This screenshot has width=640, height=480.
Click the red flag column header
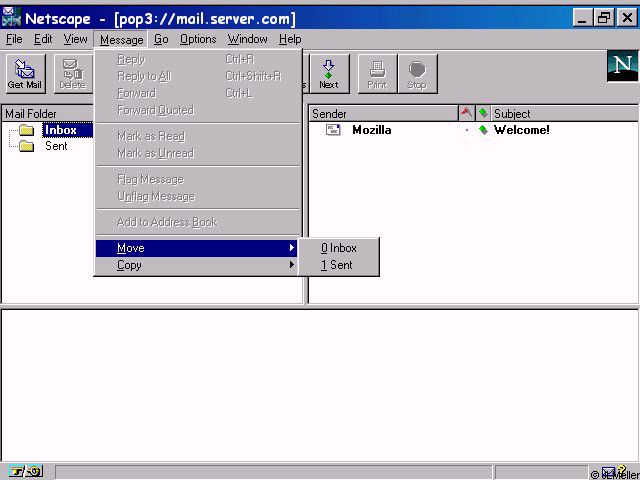point(467,113)
